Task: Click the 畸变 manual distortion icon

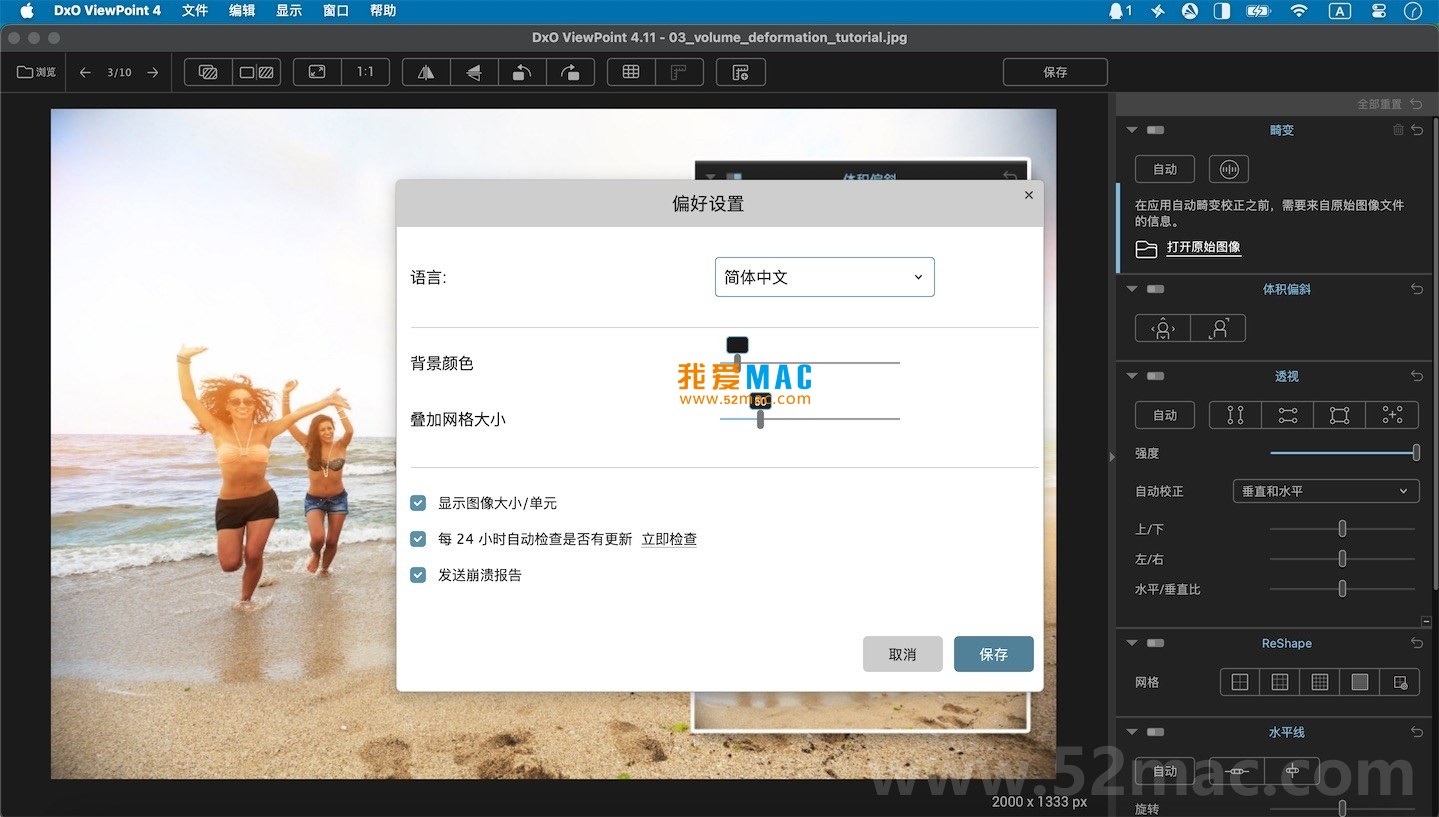Action: (1229, 169)
